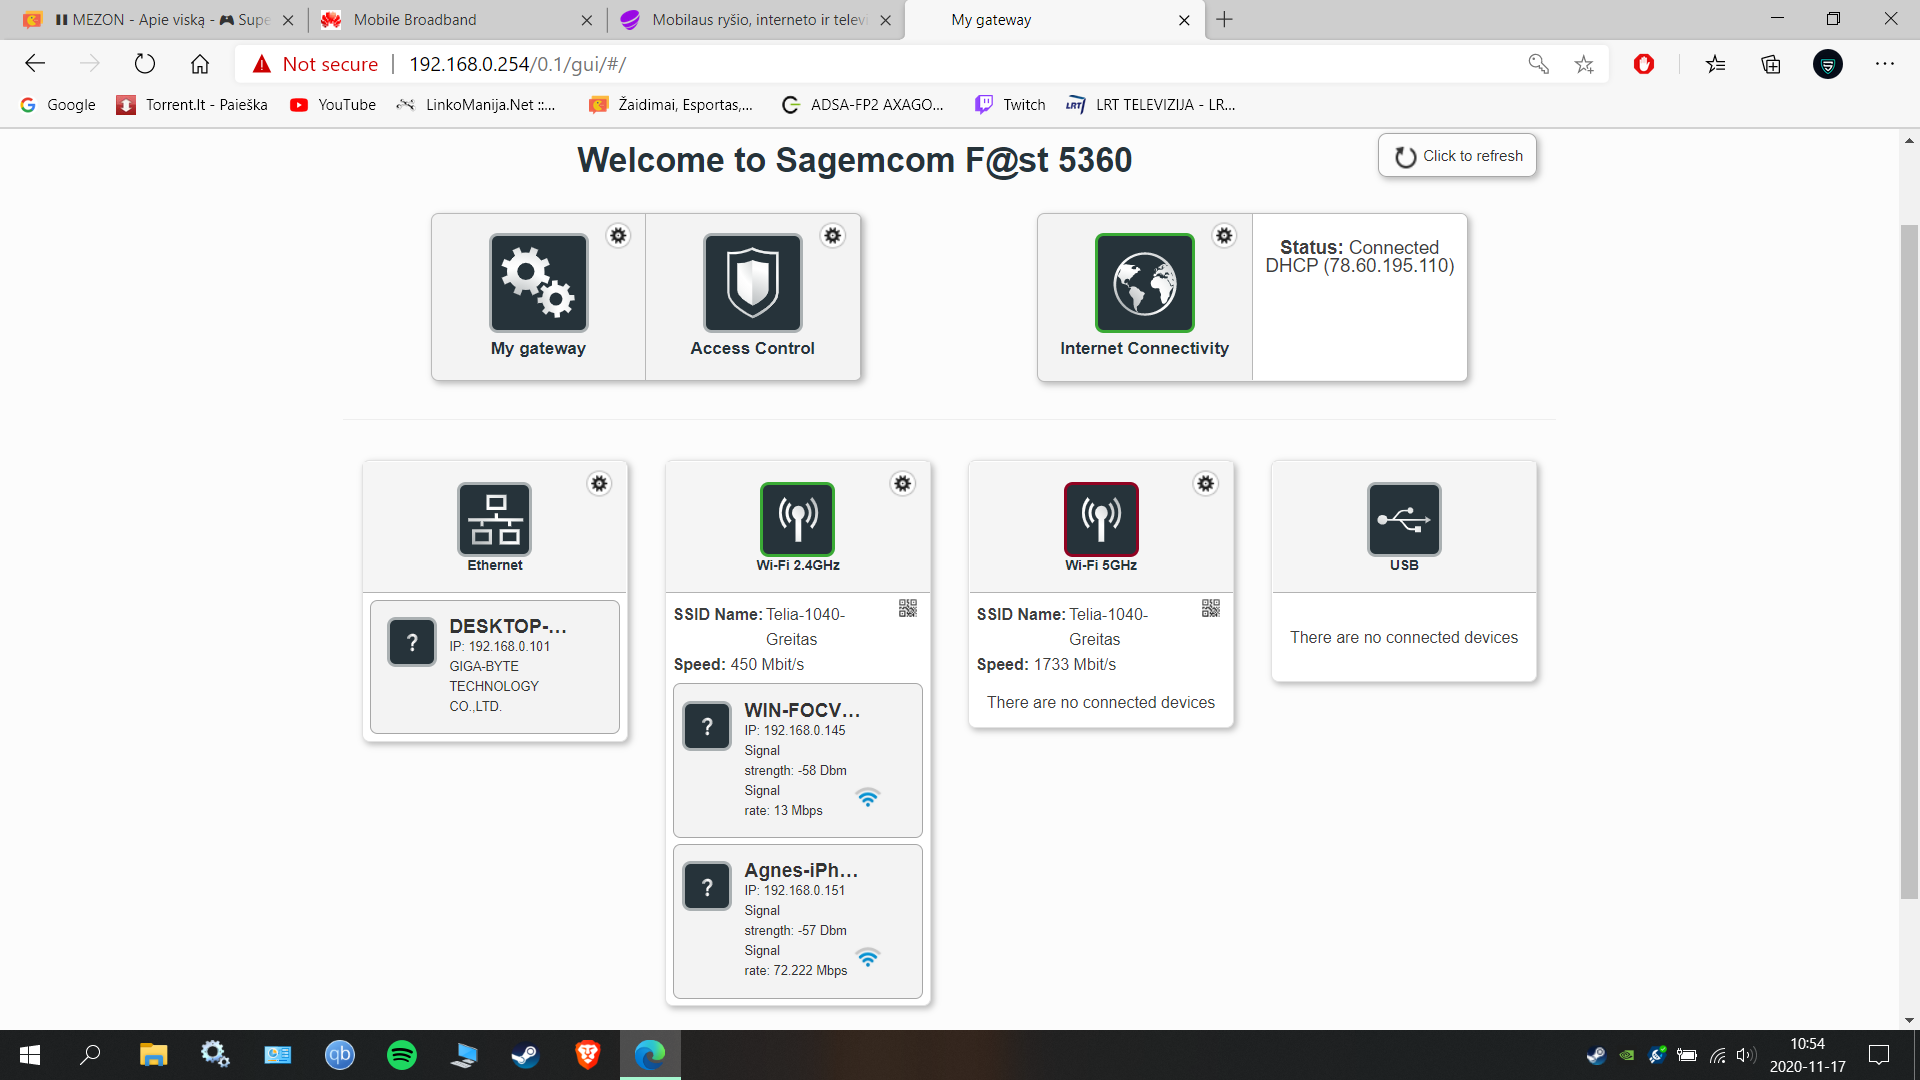Screen dimensions: 1920x1080
Task: Open Brave browser from the taskbar
Action: [587, 1055]
